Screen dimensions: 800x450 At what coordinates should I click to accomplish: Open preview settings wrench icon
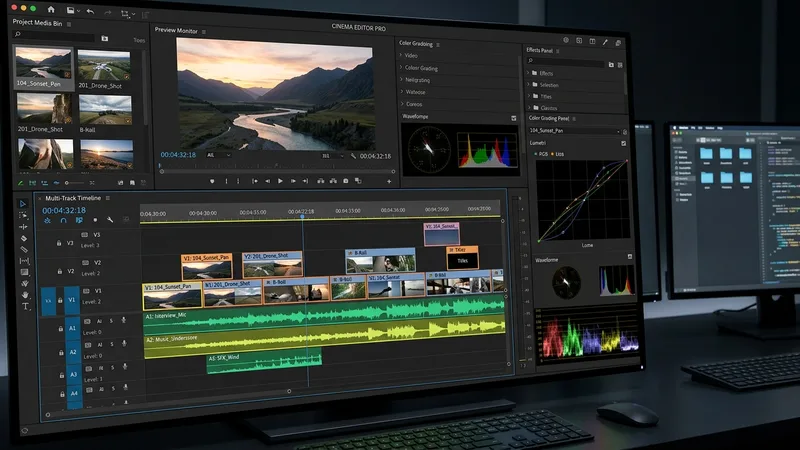click(x=353, y=156)
